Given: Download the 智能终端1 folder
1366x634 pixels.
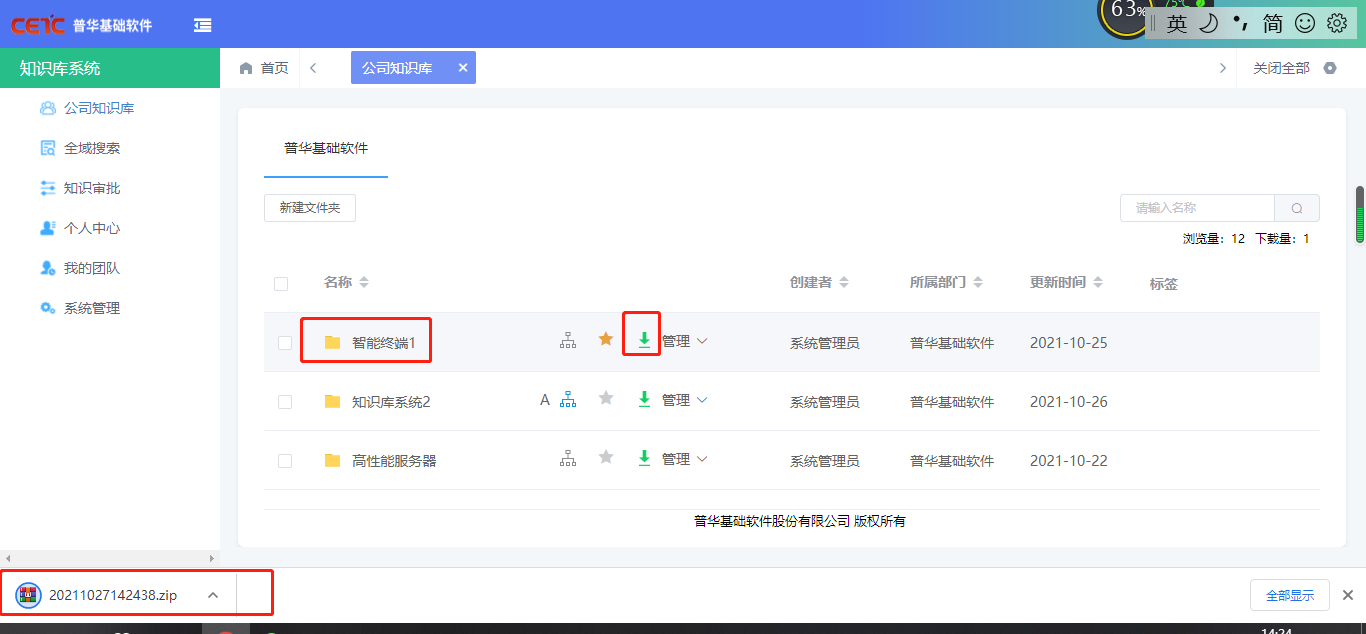Looking at the screenshot, I should [644, 340].
